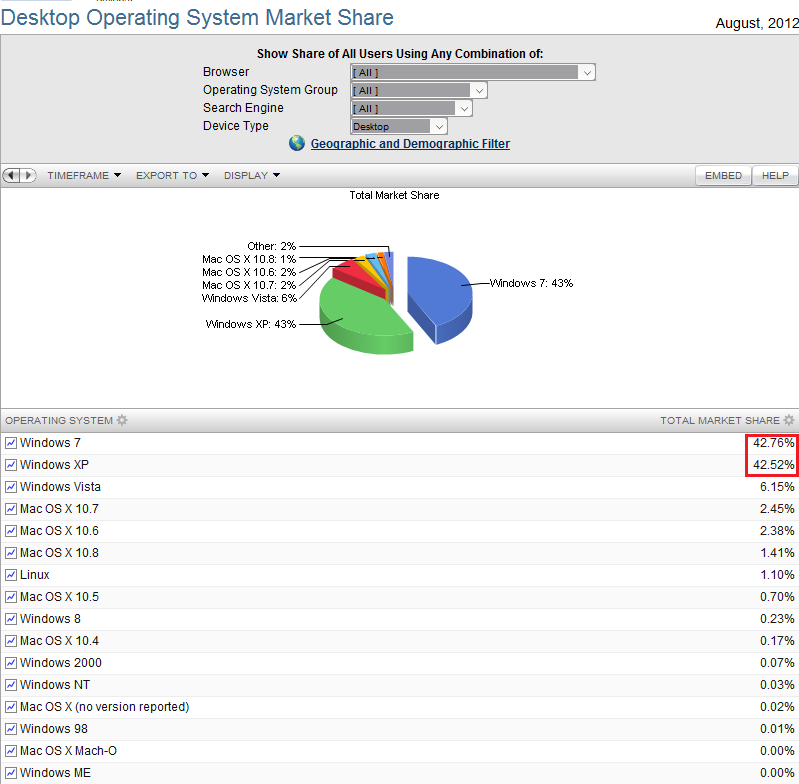This screenshot has height=784, width=799.
Task: Toggle the Mac OS X 10.8 chart checkbox
Action: point(11,553)
